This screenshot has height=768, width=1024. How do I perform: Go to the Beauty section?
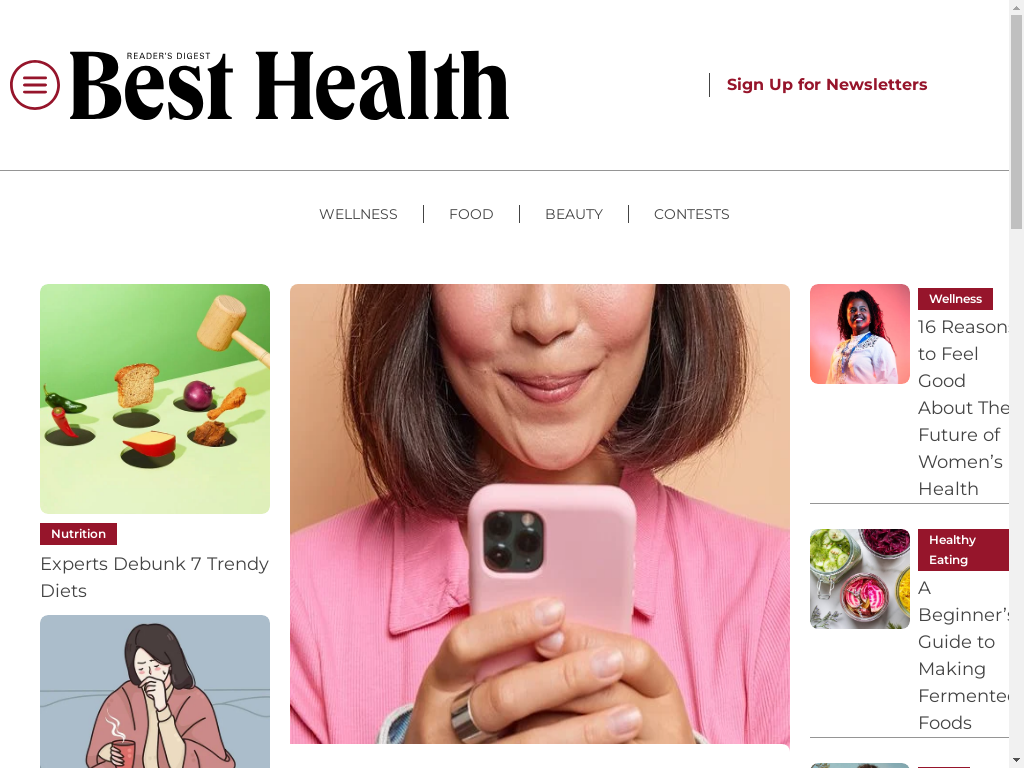point(573,214)
